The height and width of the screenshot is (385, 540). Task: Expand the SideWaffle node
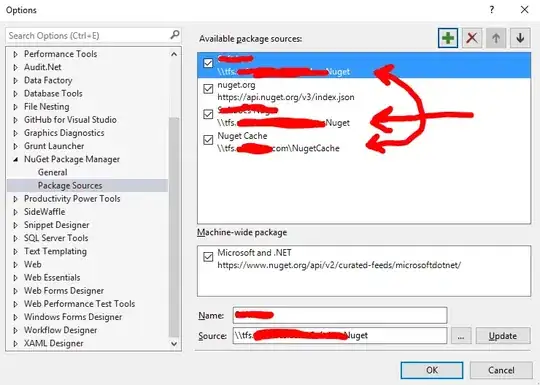(15, 212)
